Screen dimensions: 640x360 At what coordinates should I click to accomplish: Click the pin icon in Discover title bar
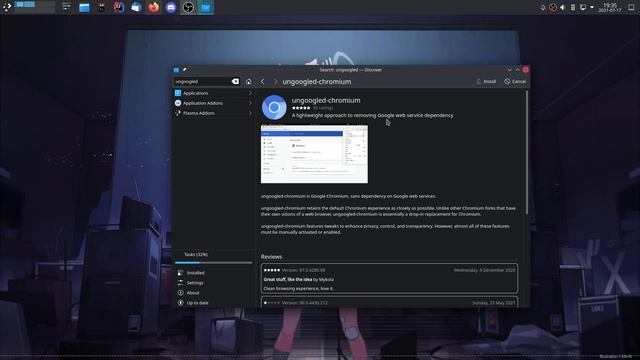pyautogui.click(x=184, y=70)
